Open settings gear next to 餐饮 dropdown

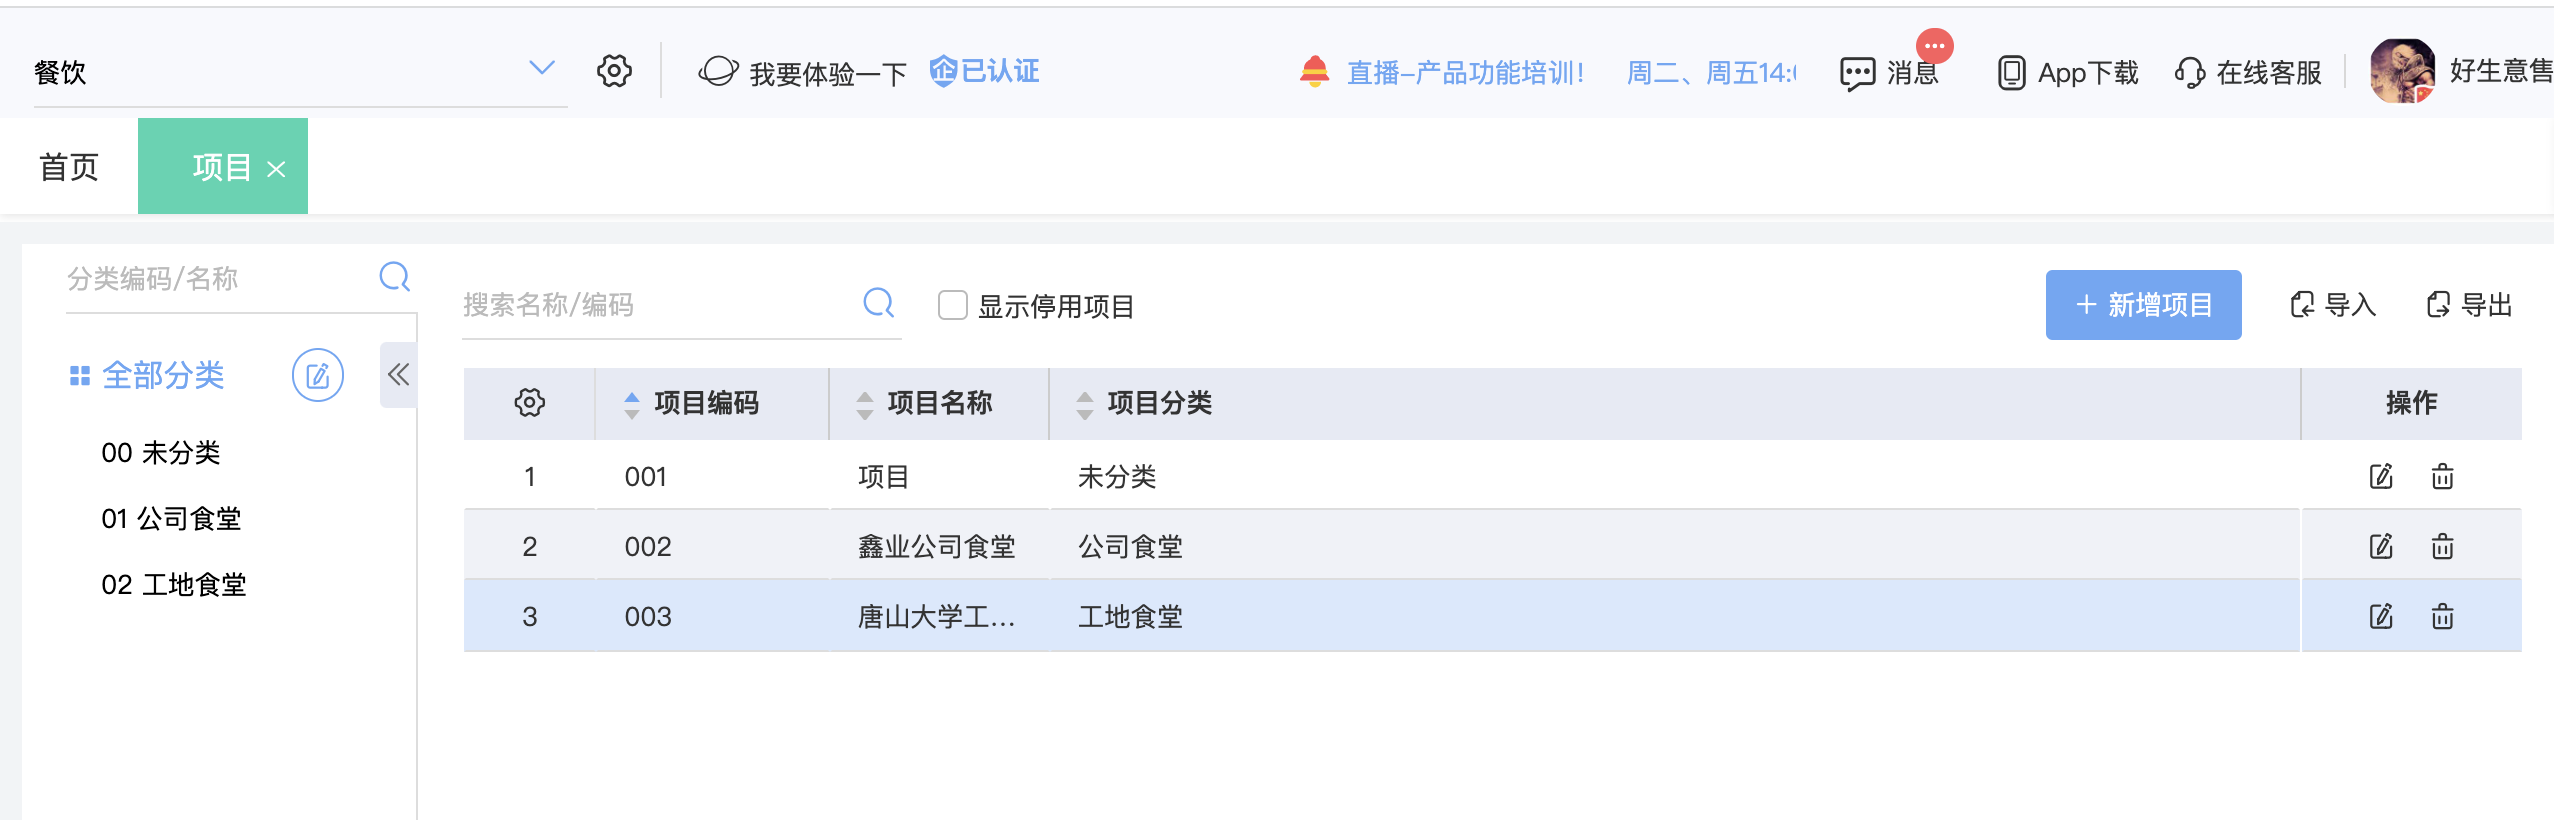click(x=614, y=71)
